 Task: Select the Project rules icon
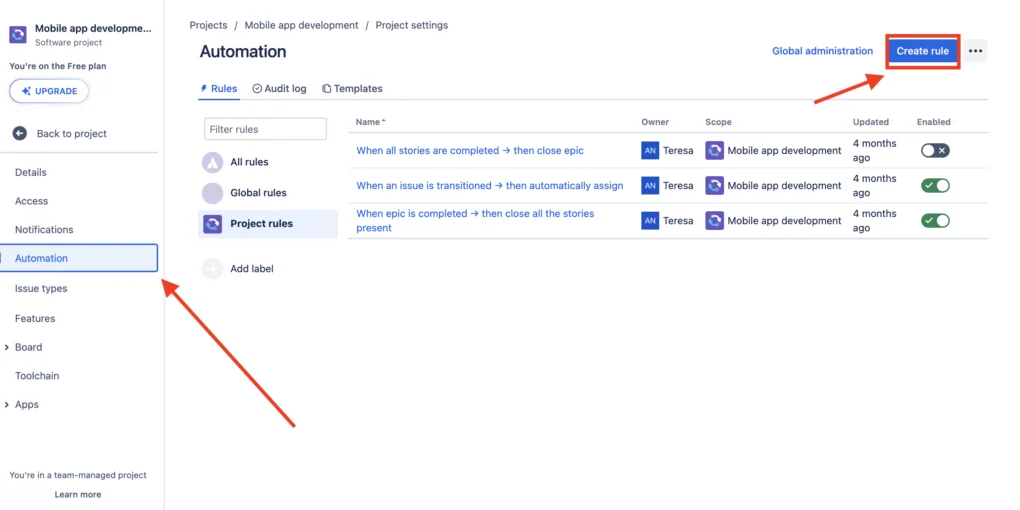(213, 224)
